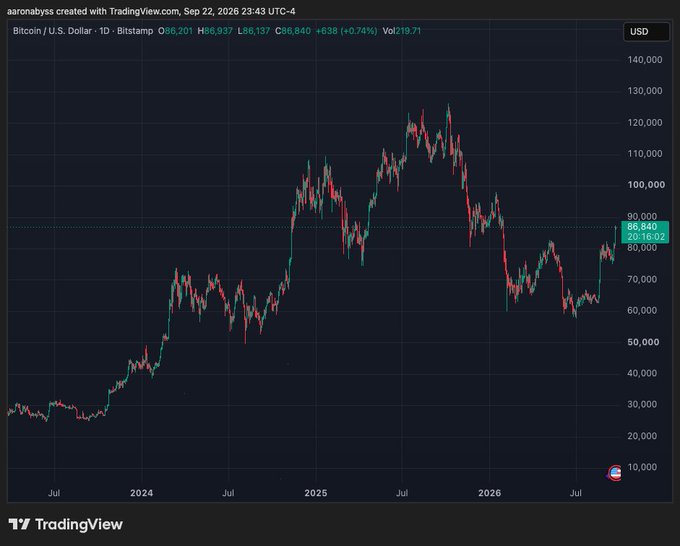Screen dimensions: 680x546
Task: Click the 60,000 price axis label
Action: (x=642, y=311)
